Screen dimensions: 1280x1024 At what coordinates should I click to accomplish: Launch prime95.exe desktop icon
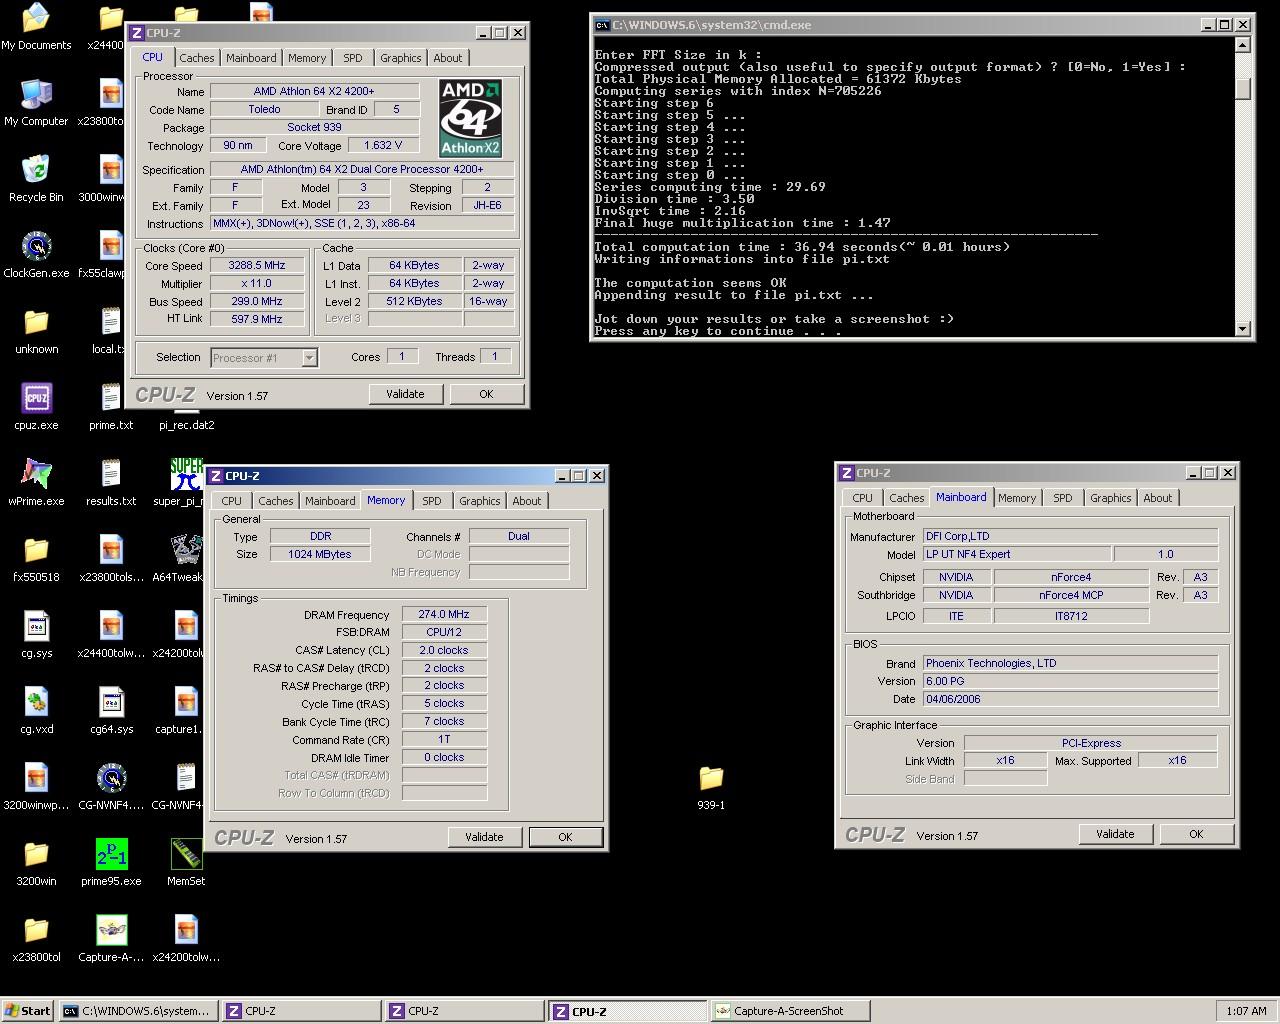(111, 863)
